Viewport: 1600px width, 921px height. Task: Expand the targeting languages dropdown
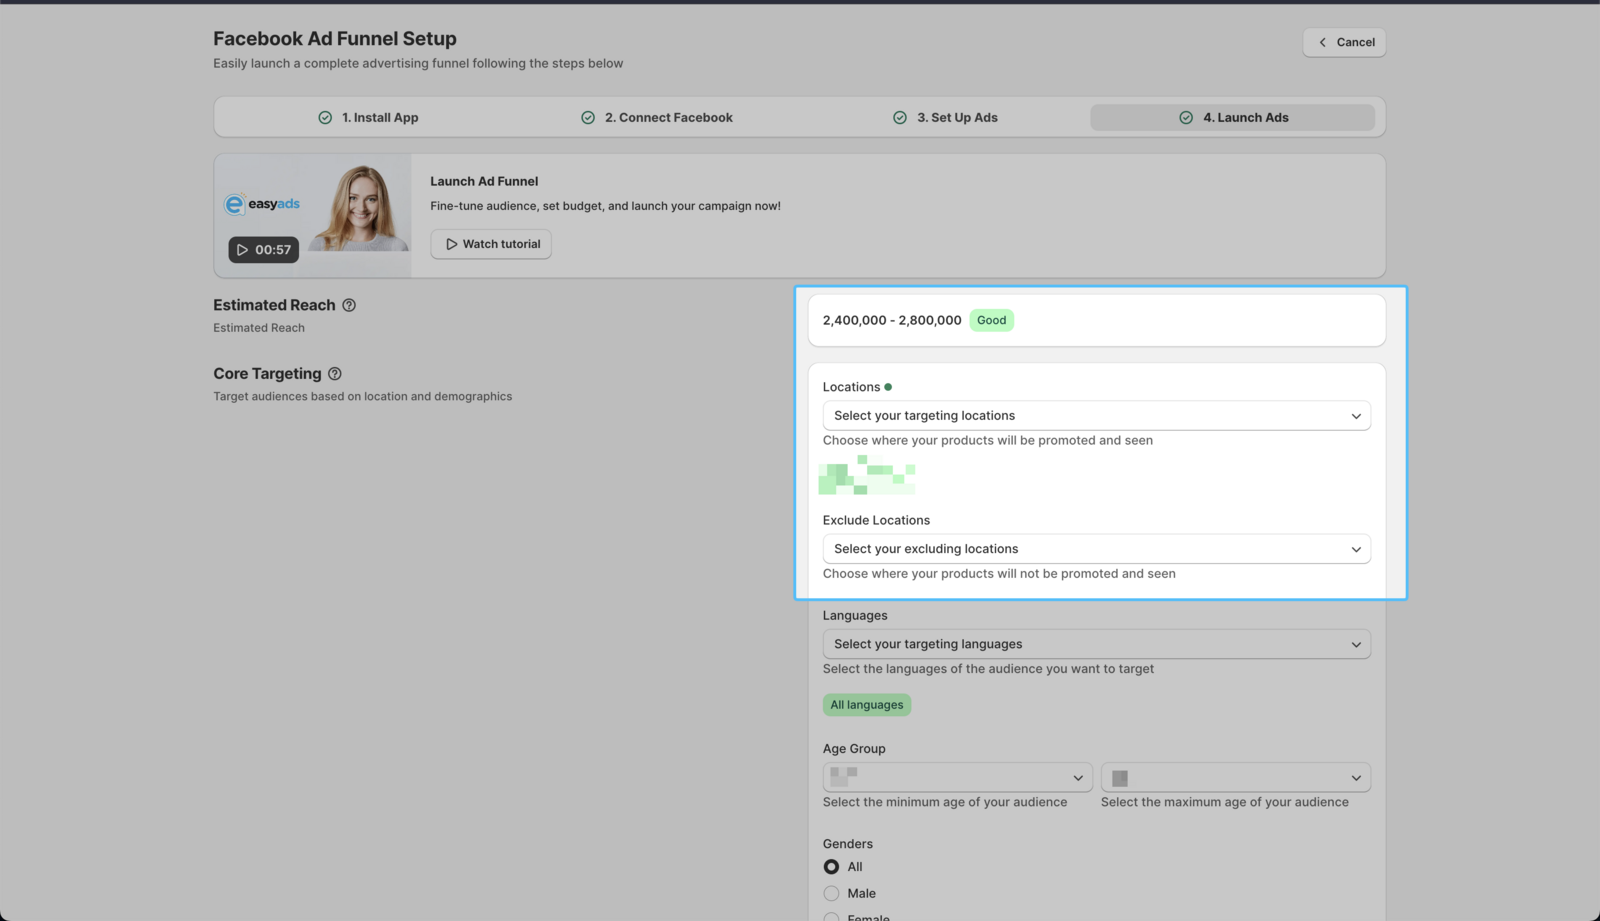tap(1096, 644)
